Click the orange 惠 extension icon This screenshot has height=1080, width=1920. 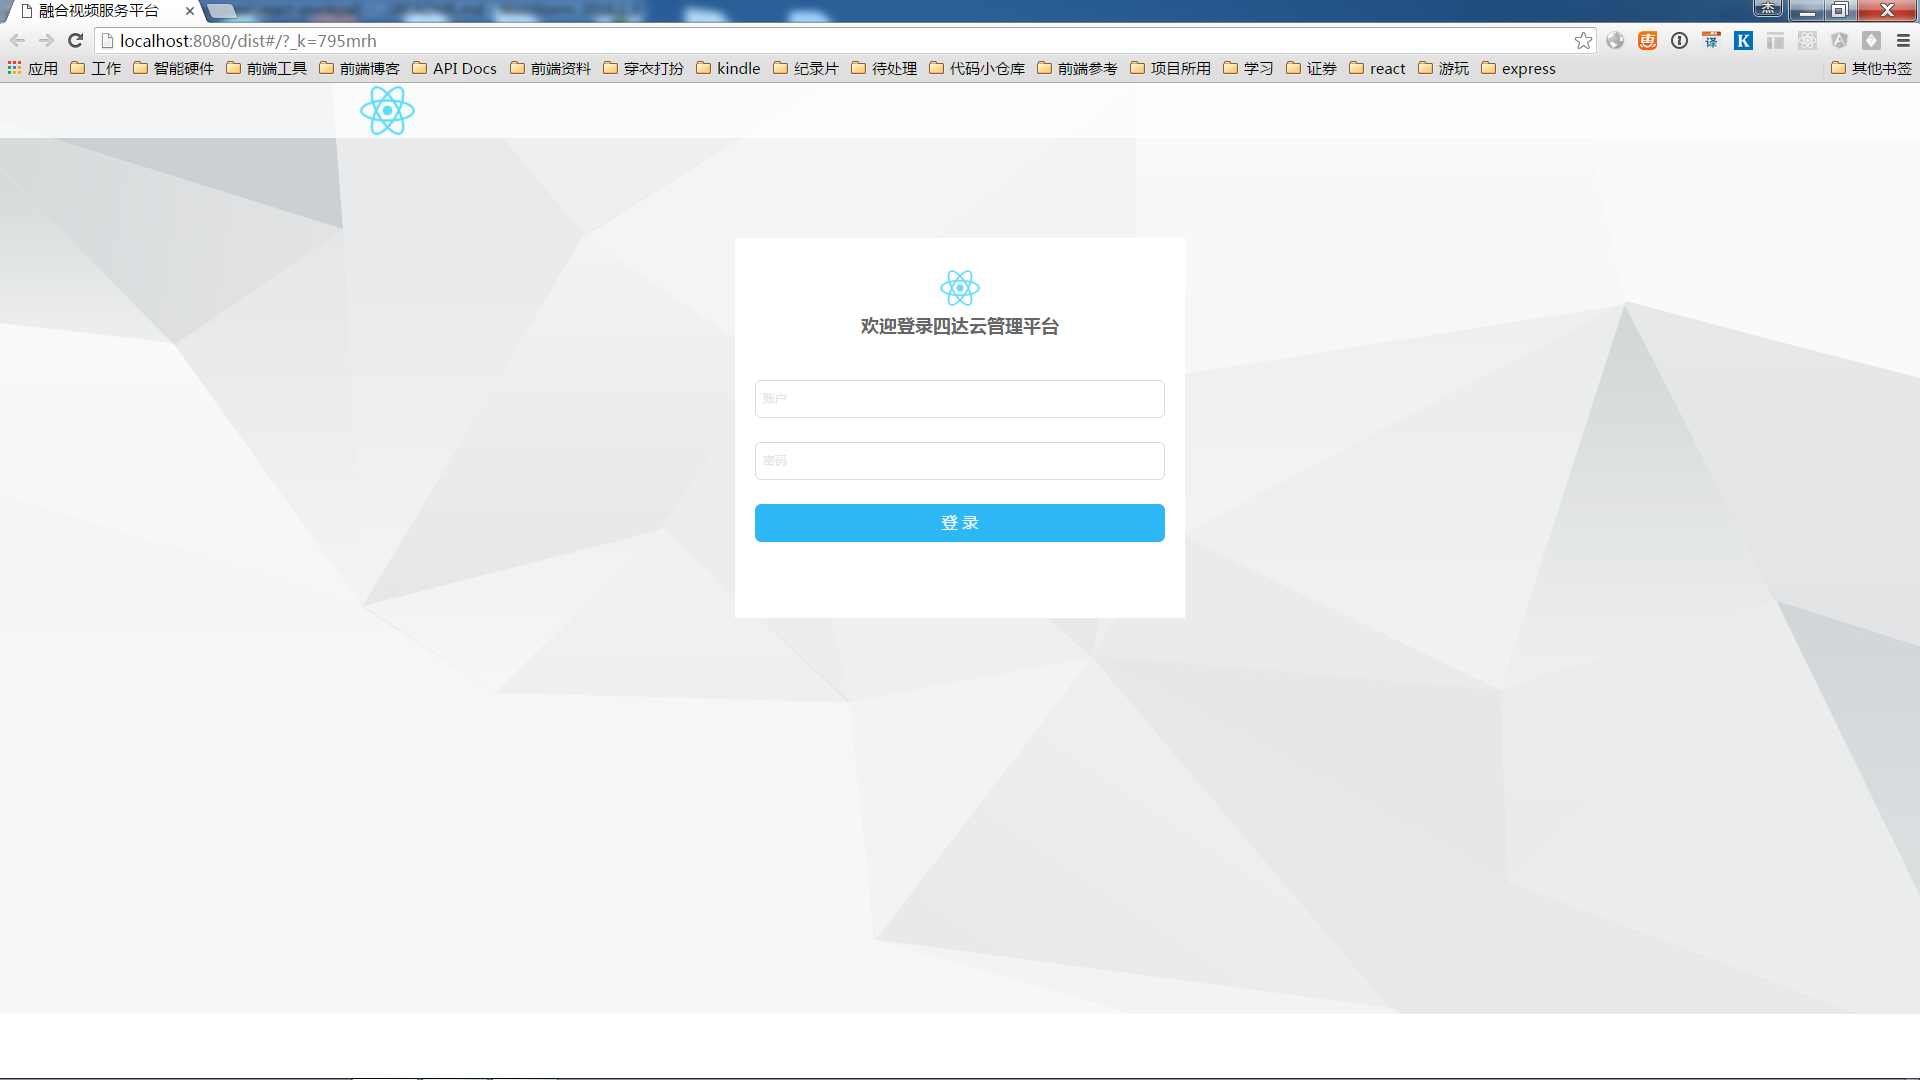click(1647, 41)
